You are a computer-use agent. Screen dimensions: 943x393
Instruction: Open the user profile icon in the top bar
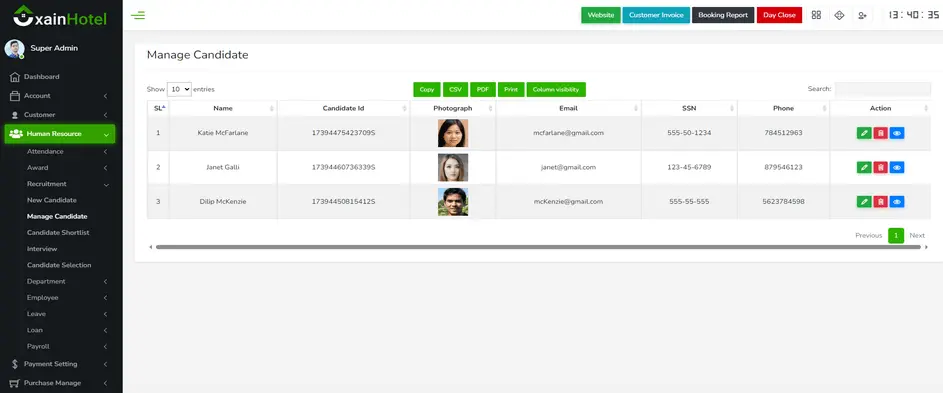click(x=862, y=16)
